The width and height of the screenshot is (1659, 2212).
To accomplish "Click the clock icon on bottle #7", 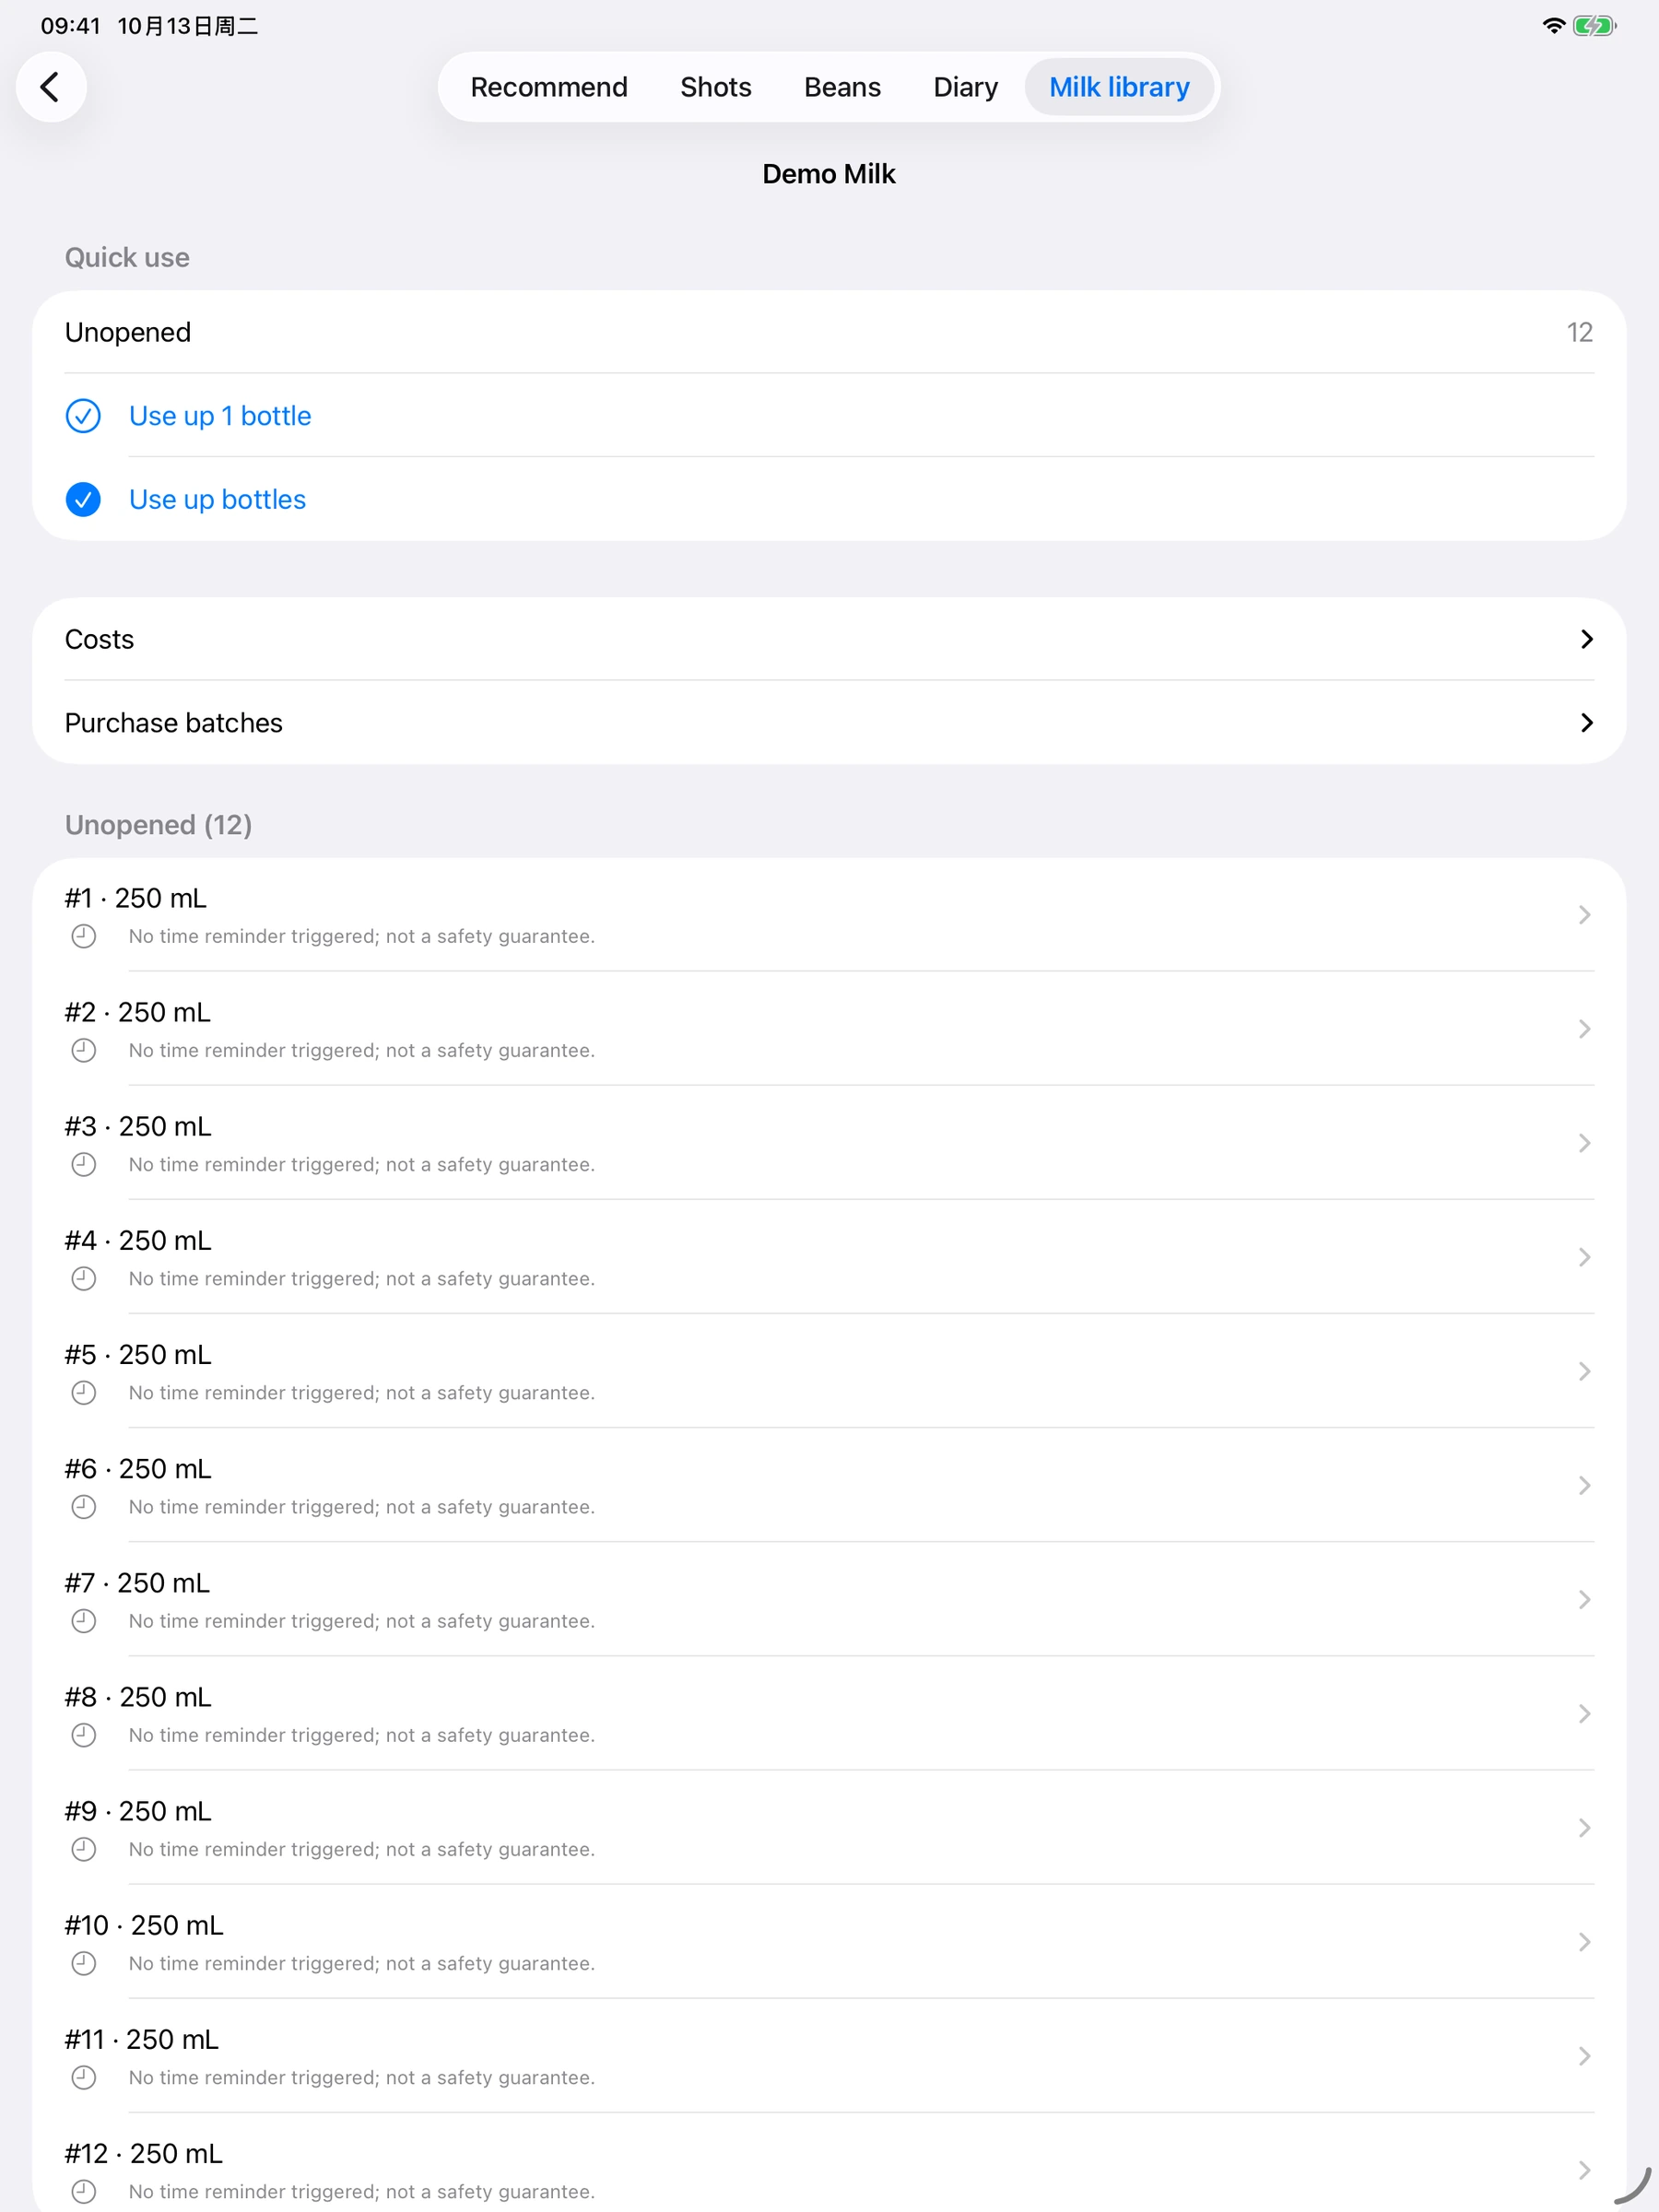I will pyautogui.click(x=84, y=1620).
